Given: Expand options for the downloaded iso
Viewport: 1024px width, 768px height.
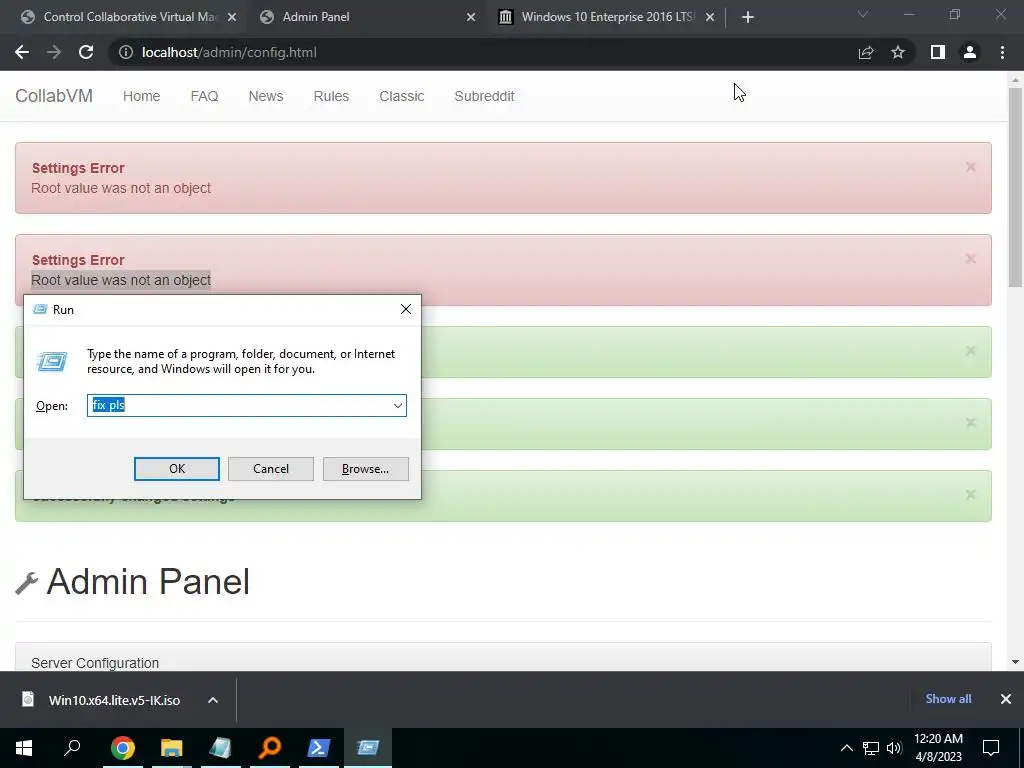Looking at the screenshot, I should tap(213, 700).
